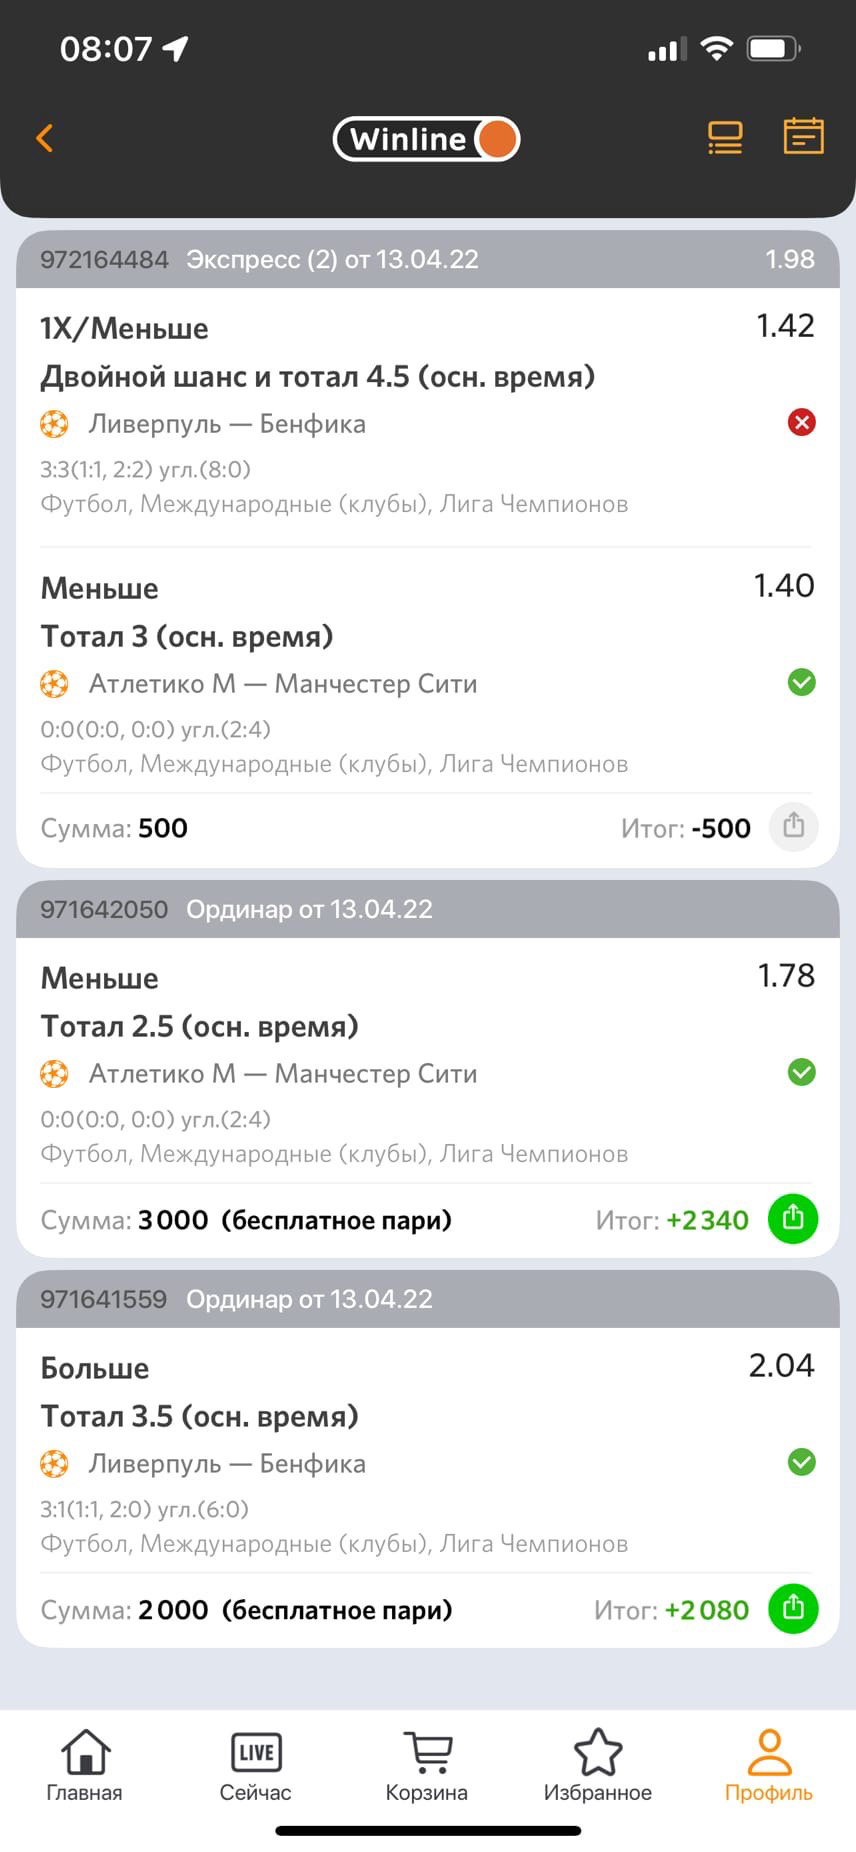856x1852 pixels.
Task: Open the Сейчас live tab
Action: (x=256, y=1766)
